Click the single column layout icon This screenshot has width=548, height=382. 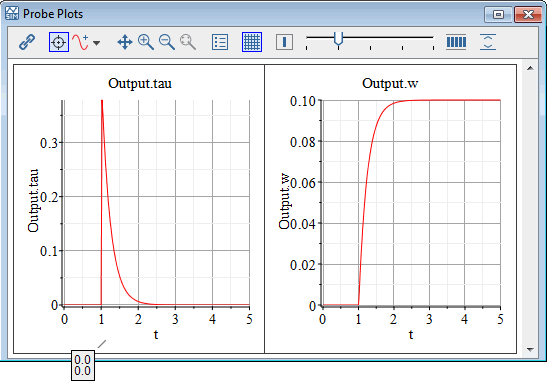[284, 42]
